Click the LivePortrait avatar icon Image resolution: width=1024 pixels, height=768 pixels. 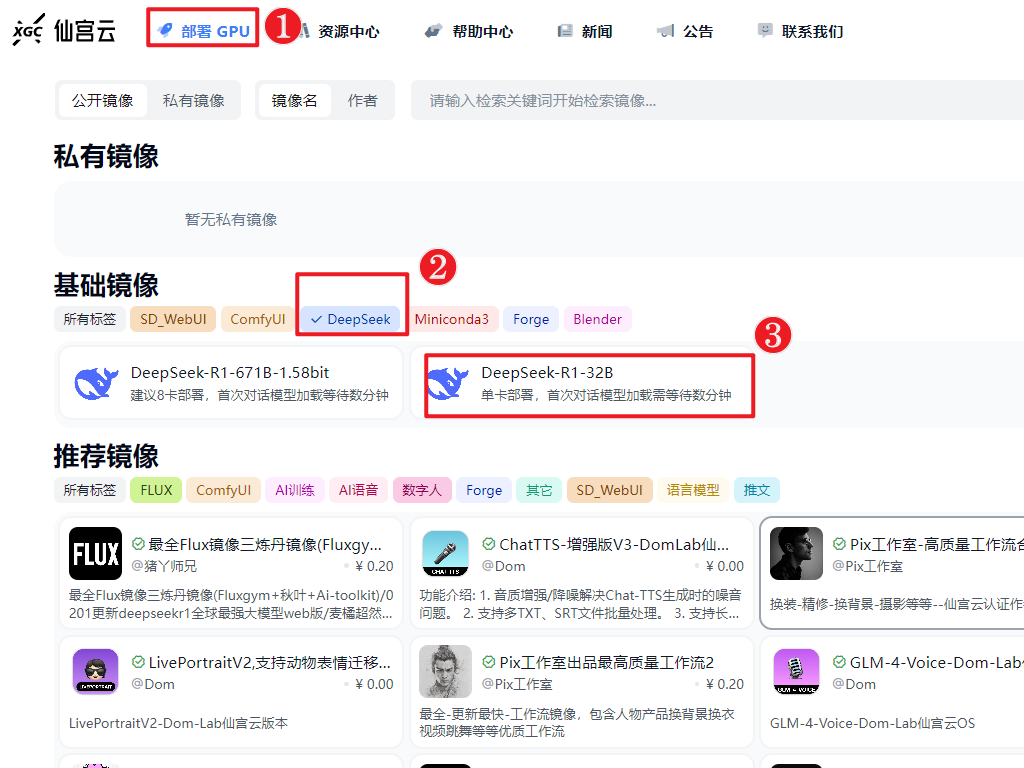pos(95,671)
